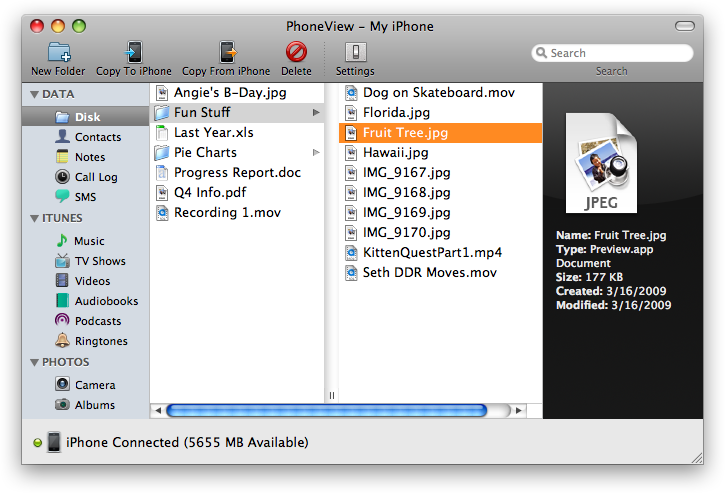The width and height of the screenshot is (725, 493).
Task: Click the toolbar toggle pill button
Action: point(685,26)
